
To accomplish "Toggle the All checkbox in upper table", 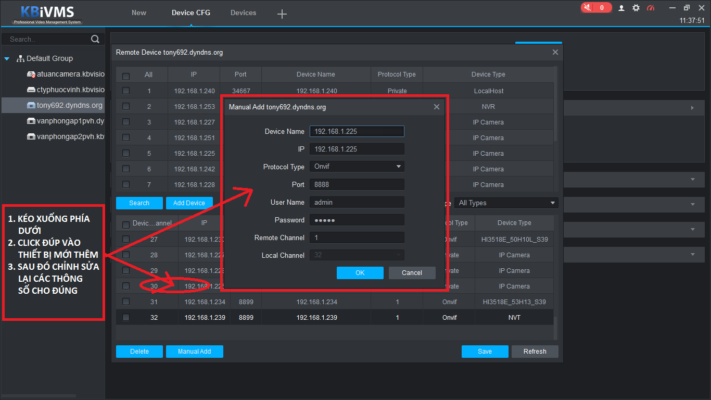I will tap(126, 76).
